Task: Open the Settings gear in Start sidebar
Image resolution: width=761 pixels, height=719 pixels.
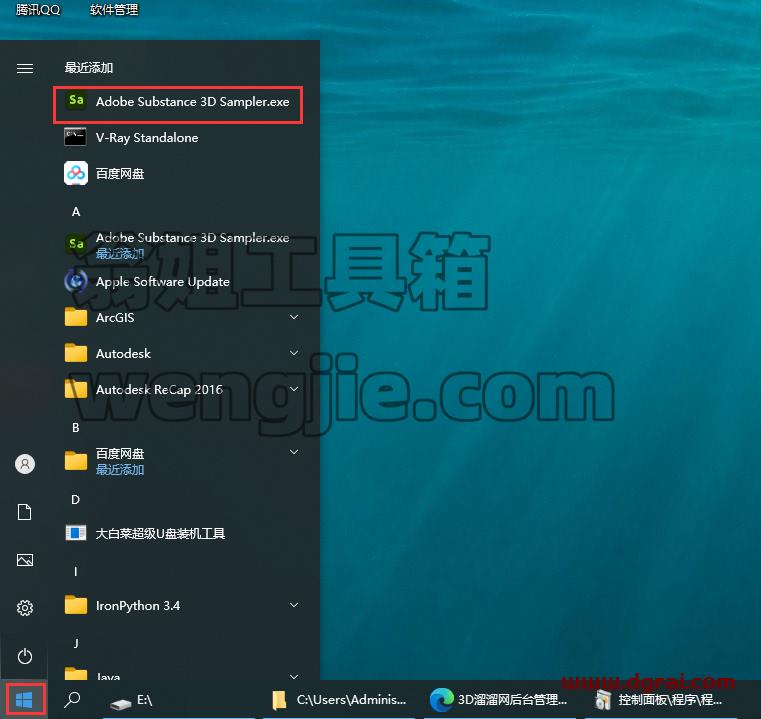Action: click(25, 608)
